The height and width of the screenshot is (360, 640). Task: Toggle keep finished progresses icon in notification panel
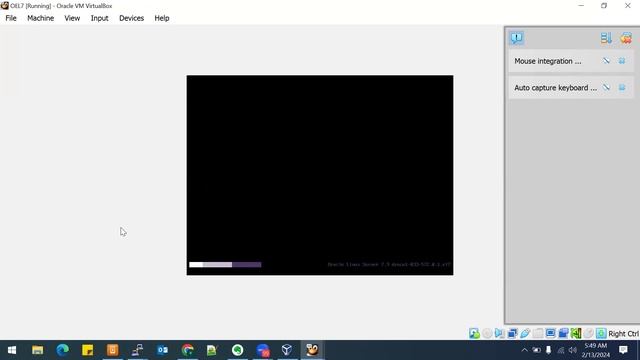tap(606, 38)
